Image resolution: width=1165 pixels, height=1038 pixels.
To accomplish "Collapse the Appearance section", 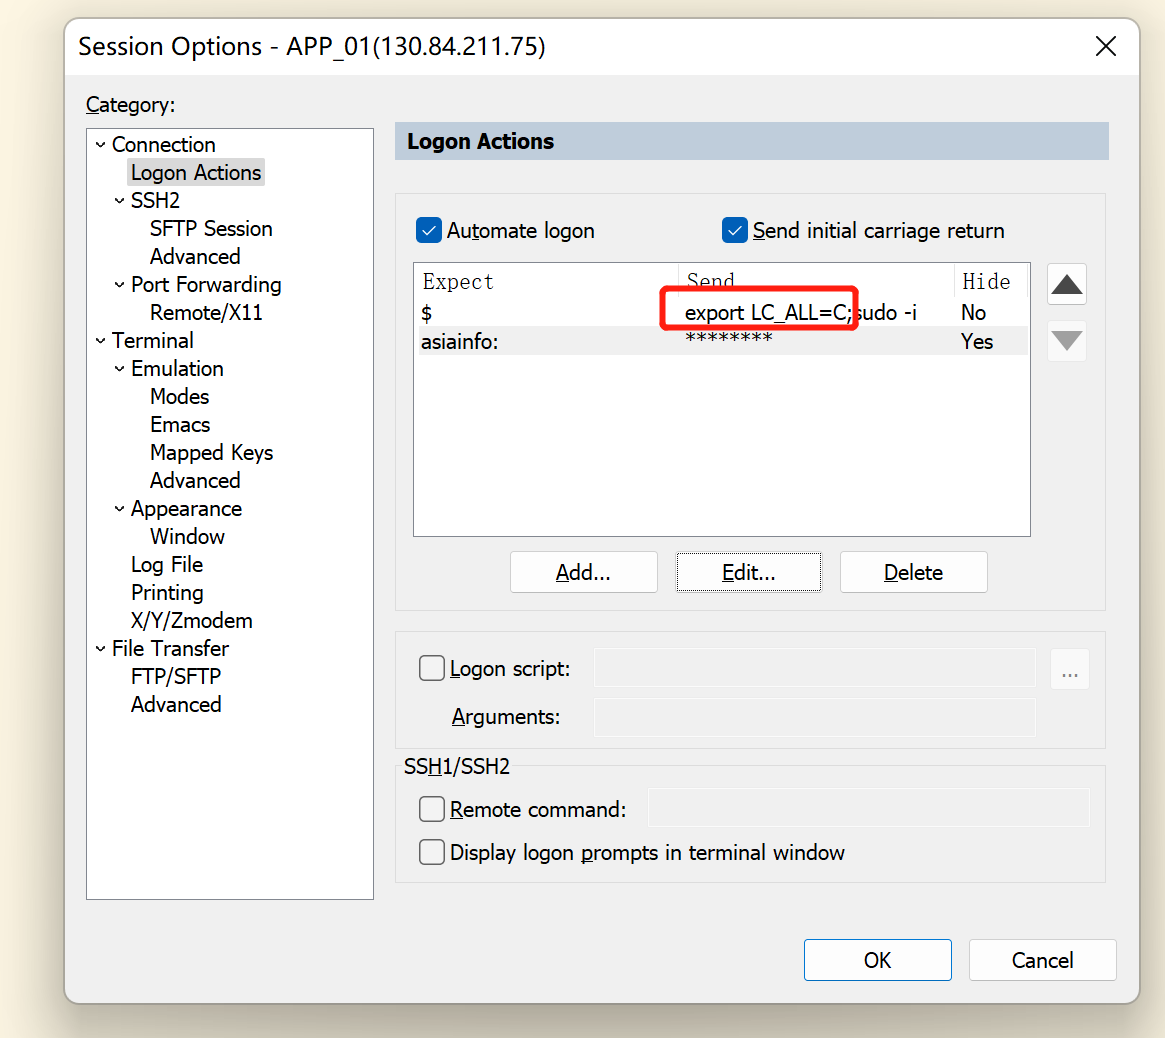I will 119,508.
